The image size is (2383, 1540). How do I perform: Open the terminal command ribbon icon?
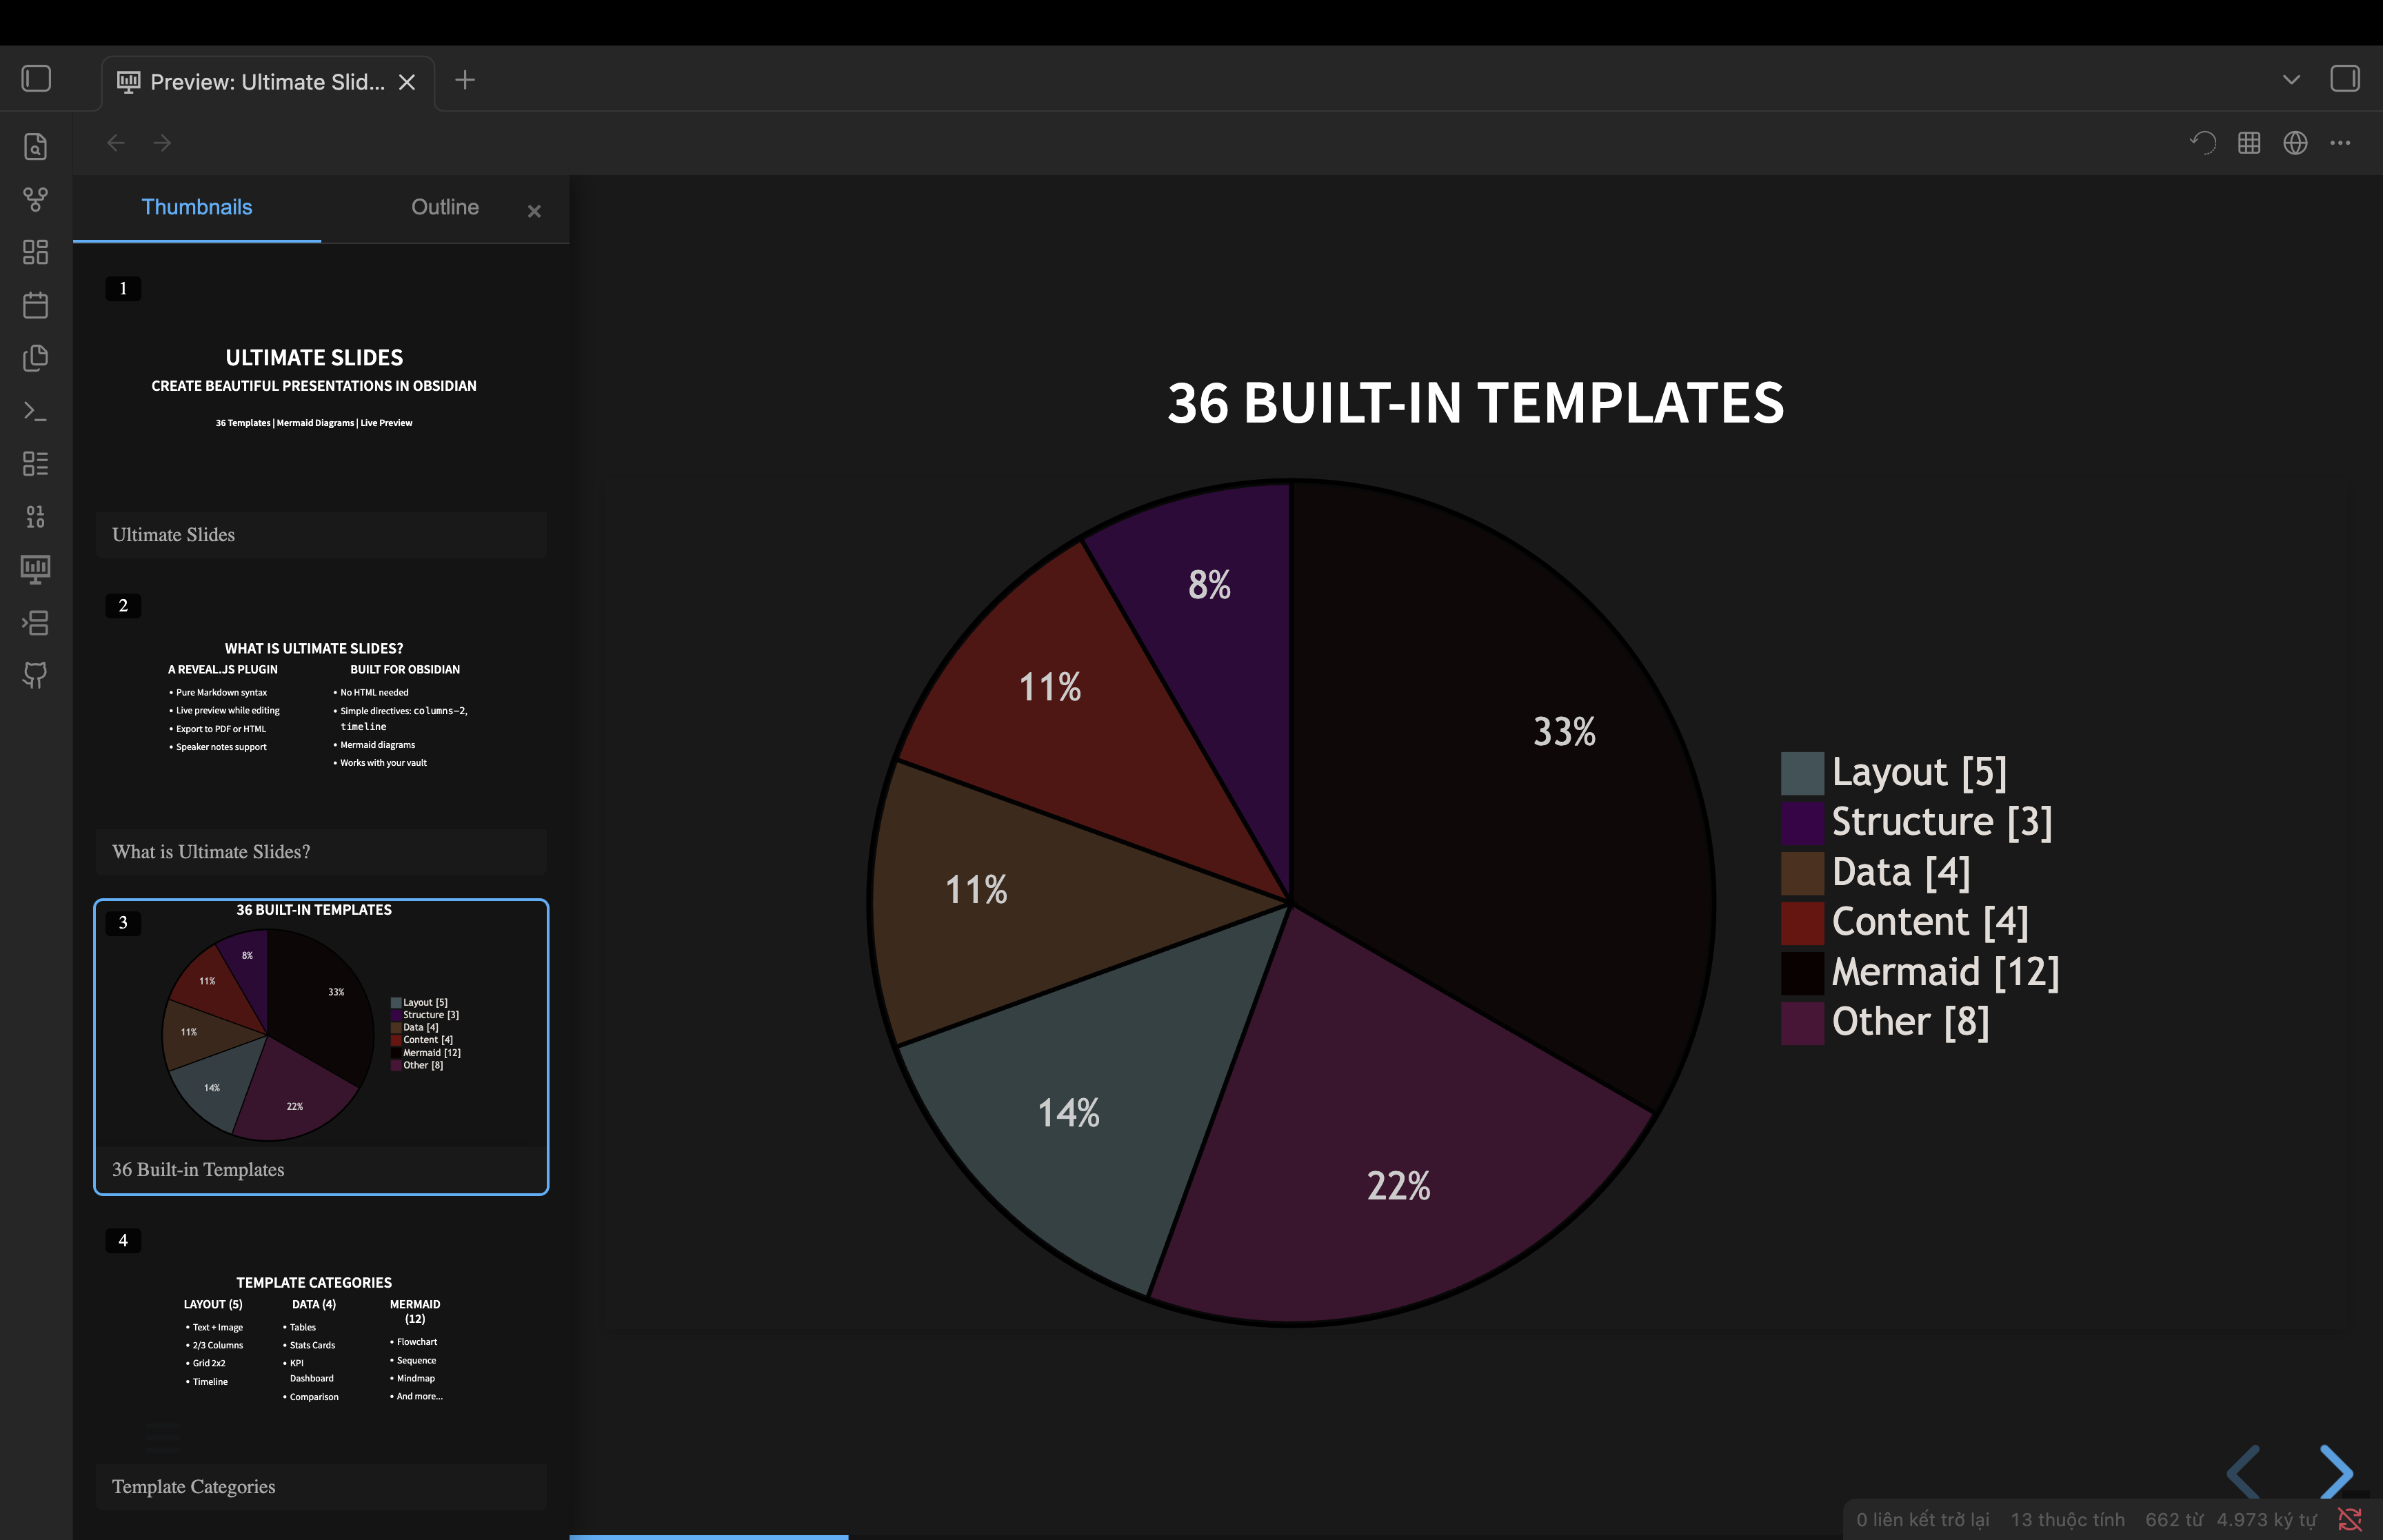pyautogui.click(x=36, y=411)
